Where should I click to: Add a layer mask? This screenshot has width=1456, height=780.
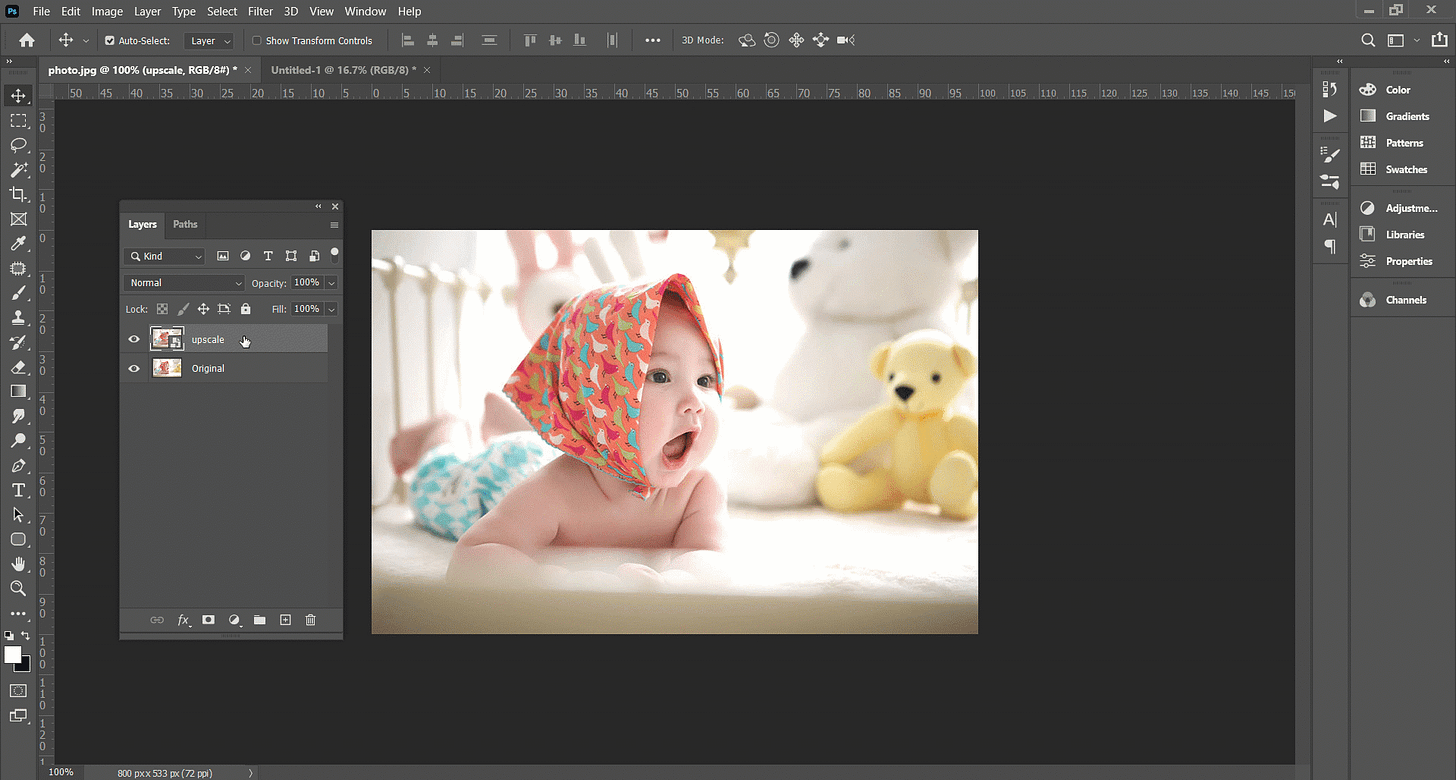pyautogui.click(x=208, y=620)
